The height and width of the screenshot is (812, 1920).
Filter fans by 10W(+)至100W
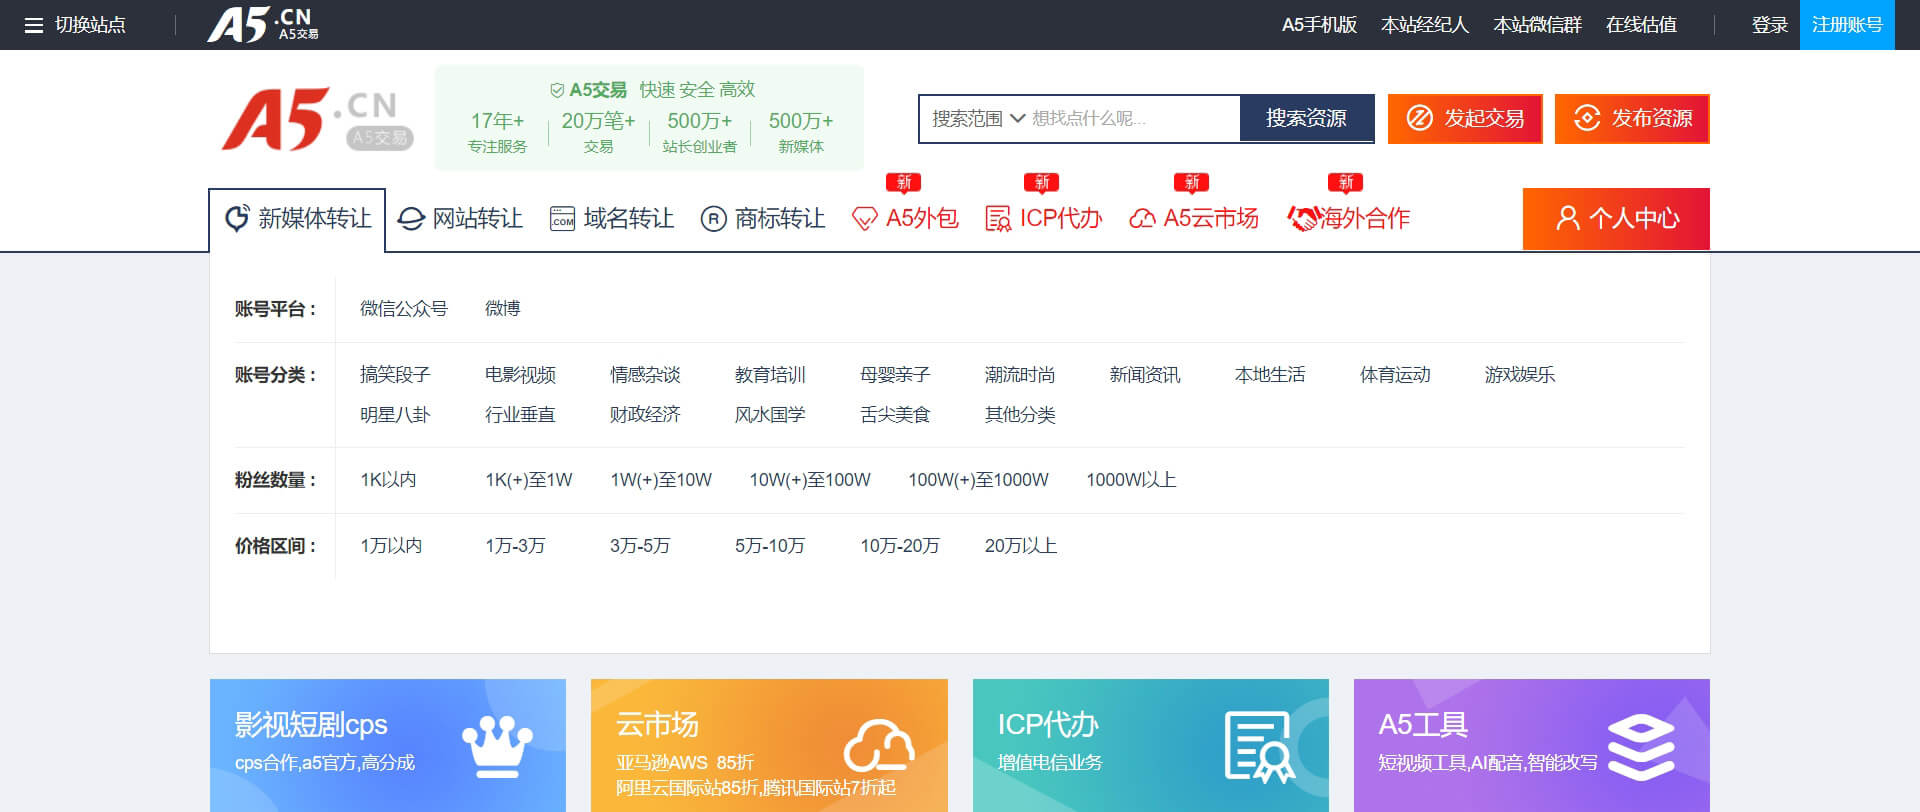pyautogui.click(x=810, y=480)
